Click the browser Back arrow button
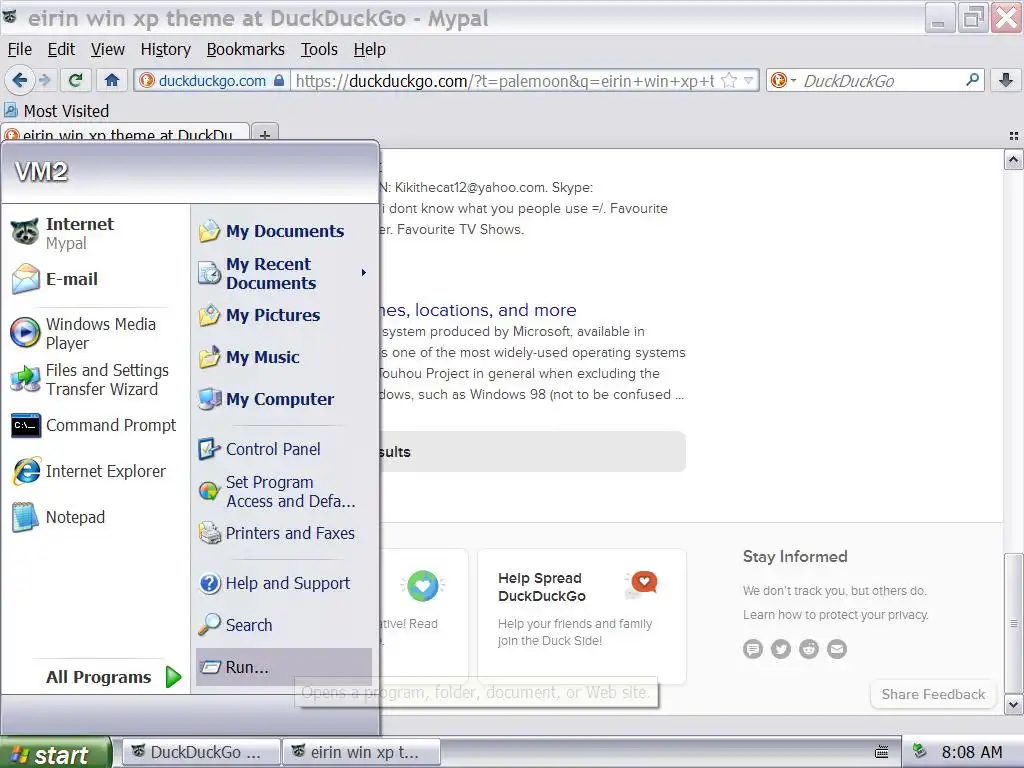 point(19,80)
